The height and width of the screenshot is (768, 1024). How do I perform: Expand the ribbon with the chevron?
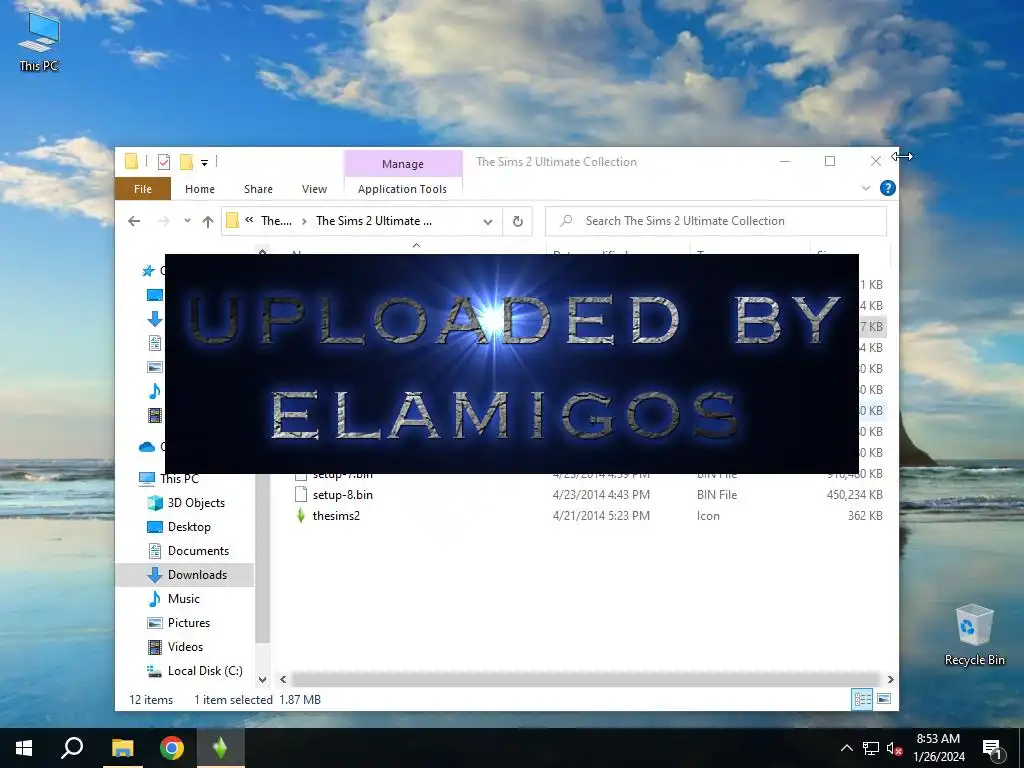[866, 188]
